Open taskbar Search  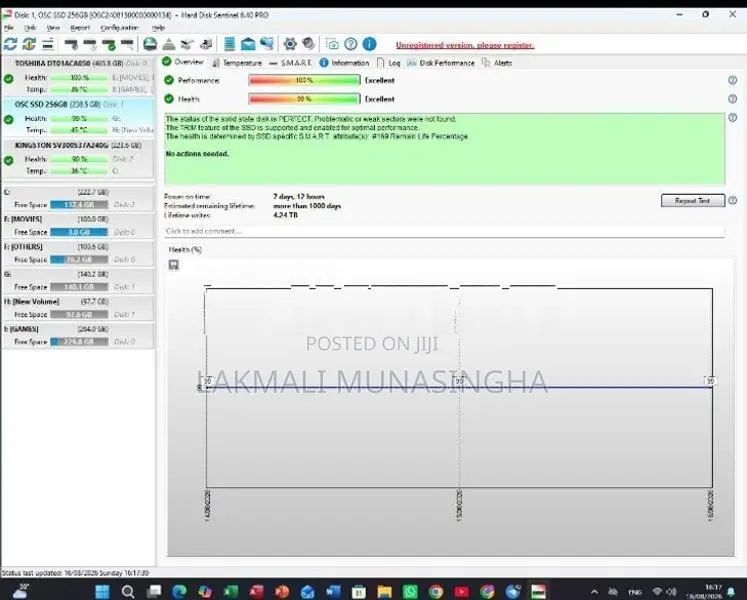(128, 591)
